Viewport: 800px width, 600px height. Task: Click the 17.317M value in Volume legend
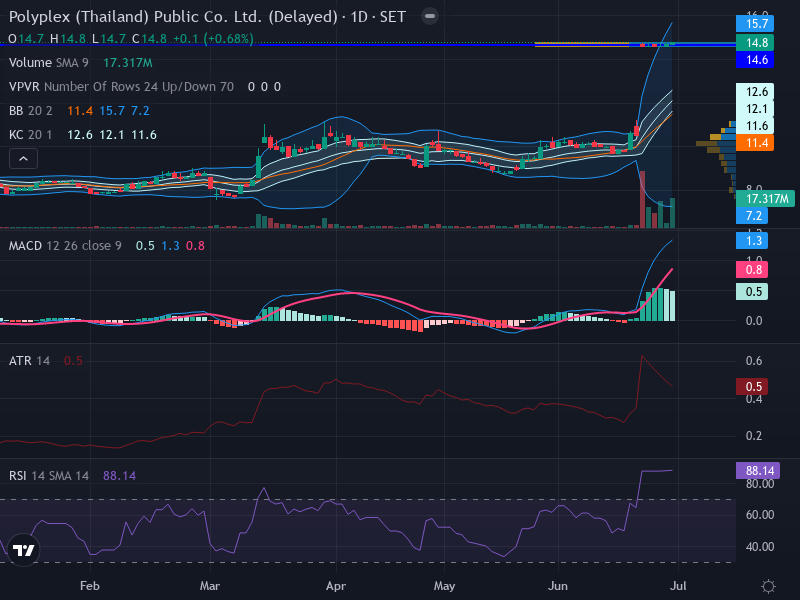coord(128,63)
